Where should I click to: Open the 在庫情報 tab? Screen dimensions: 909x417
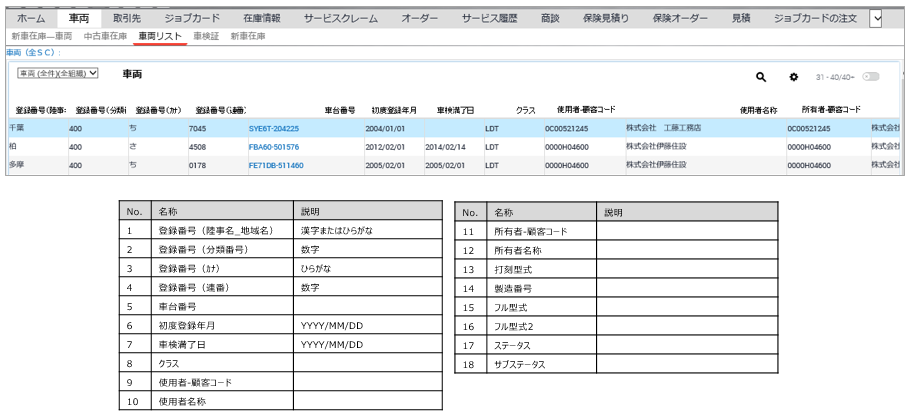(x=262, y=18)
